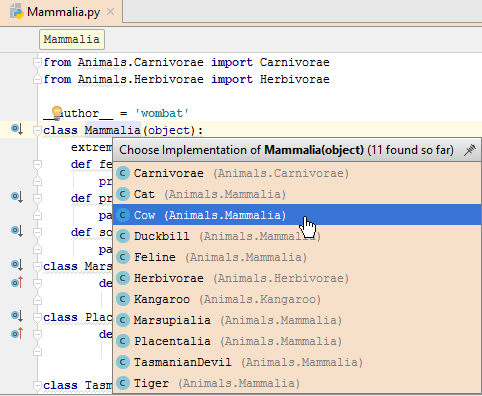Collapse the class Tasm fold marker
The image size is (482, 396).
(x=37, y=385)
